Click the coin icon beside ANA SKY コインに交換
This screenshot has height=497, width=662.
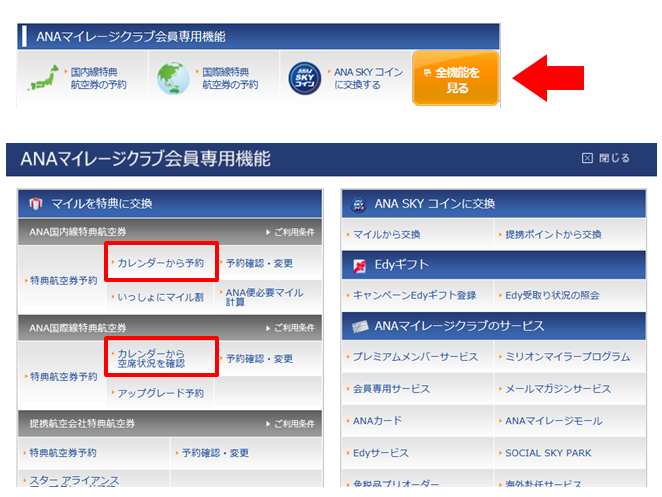(x=358, y=205)
